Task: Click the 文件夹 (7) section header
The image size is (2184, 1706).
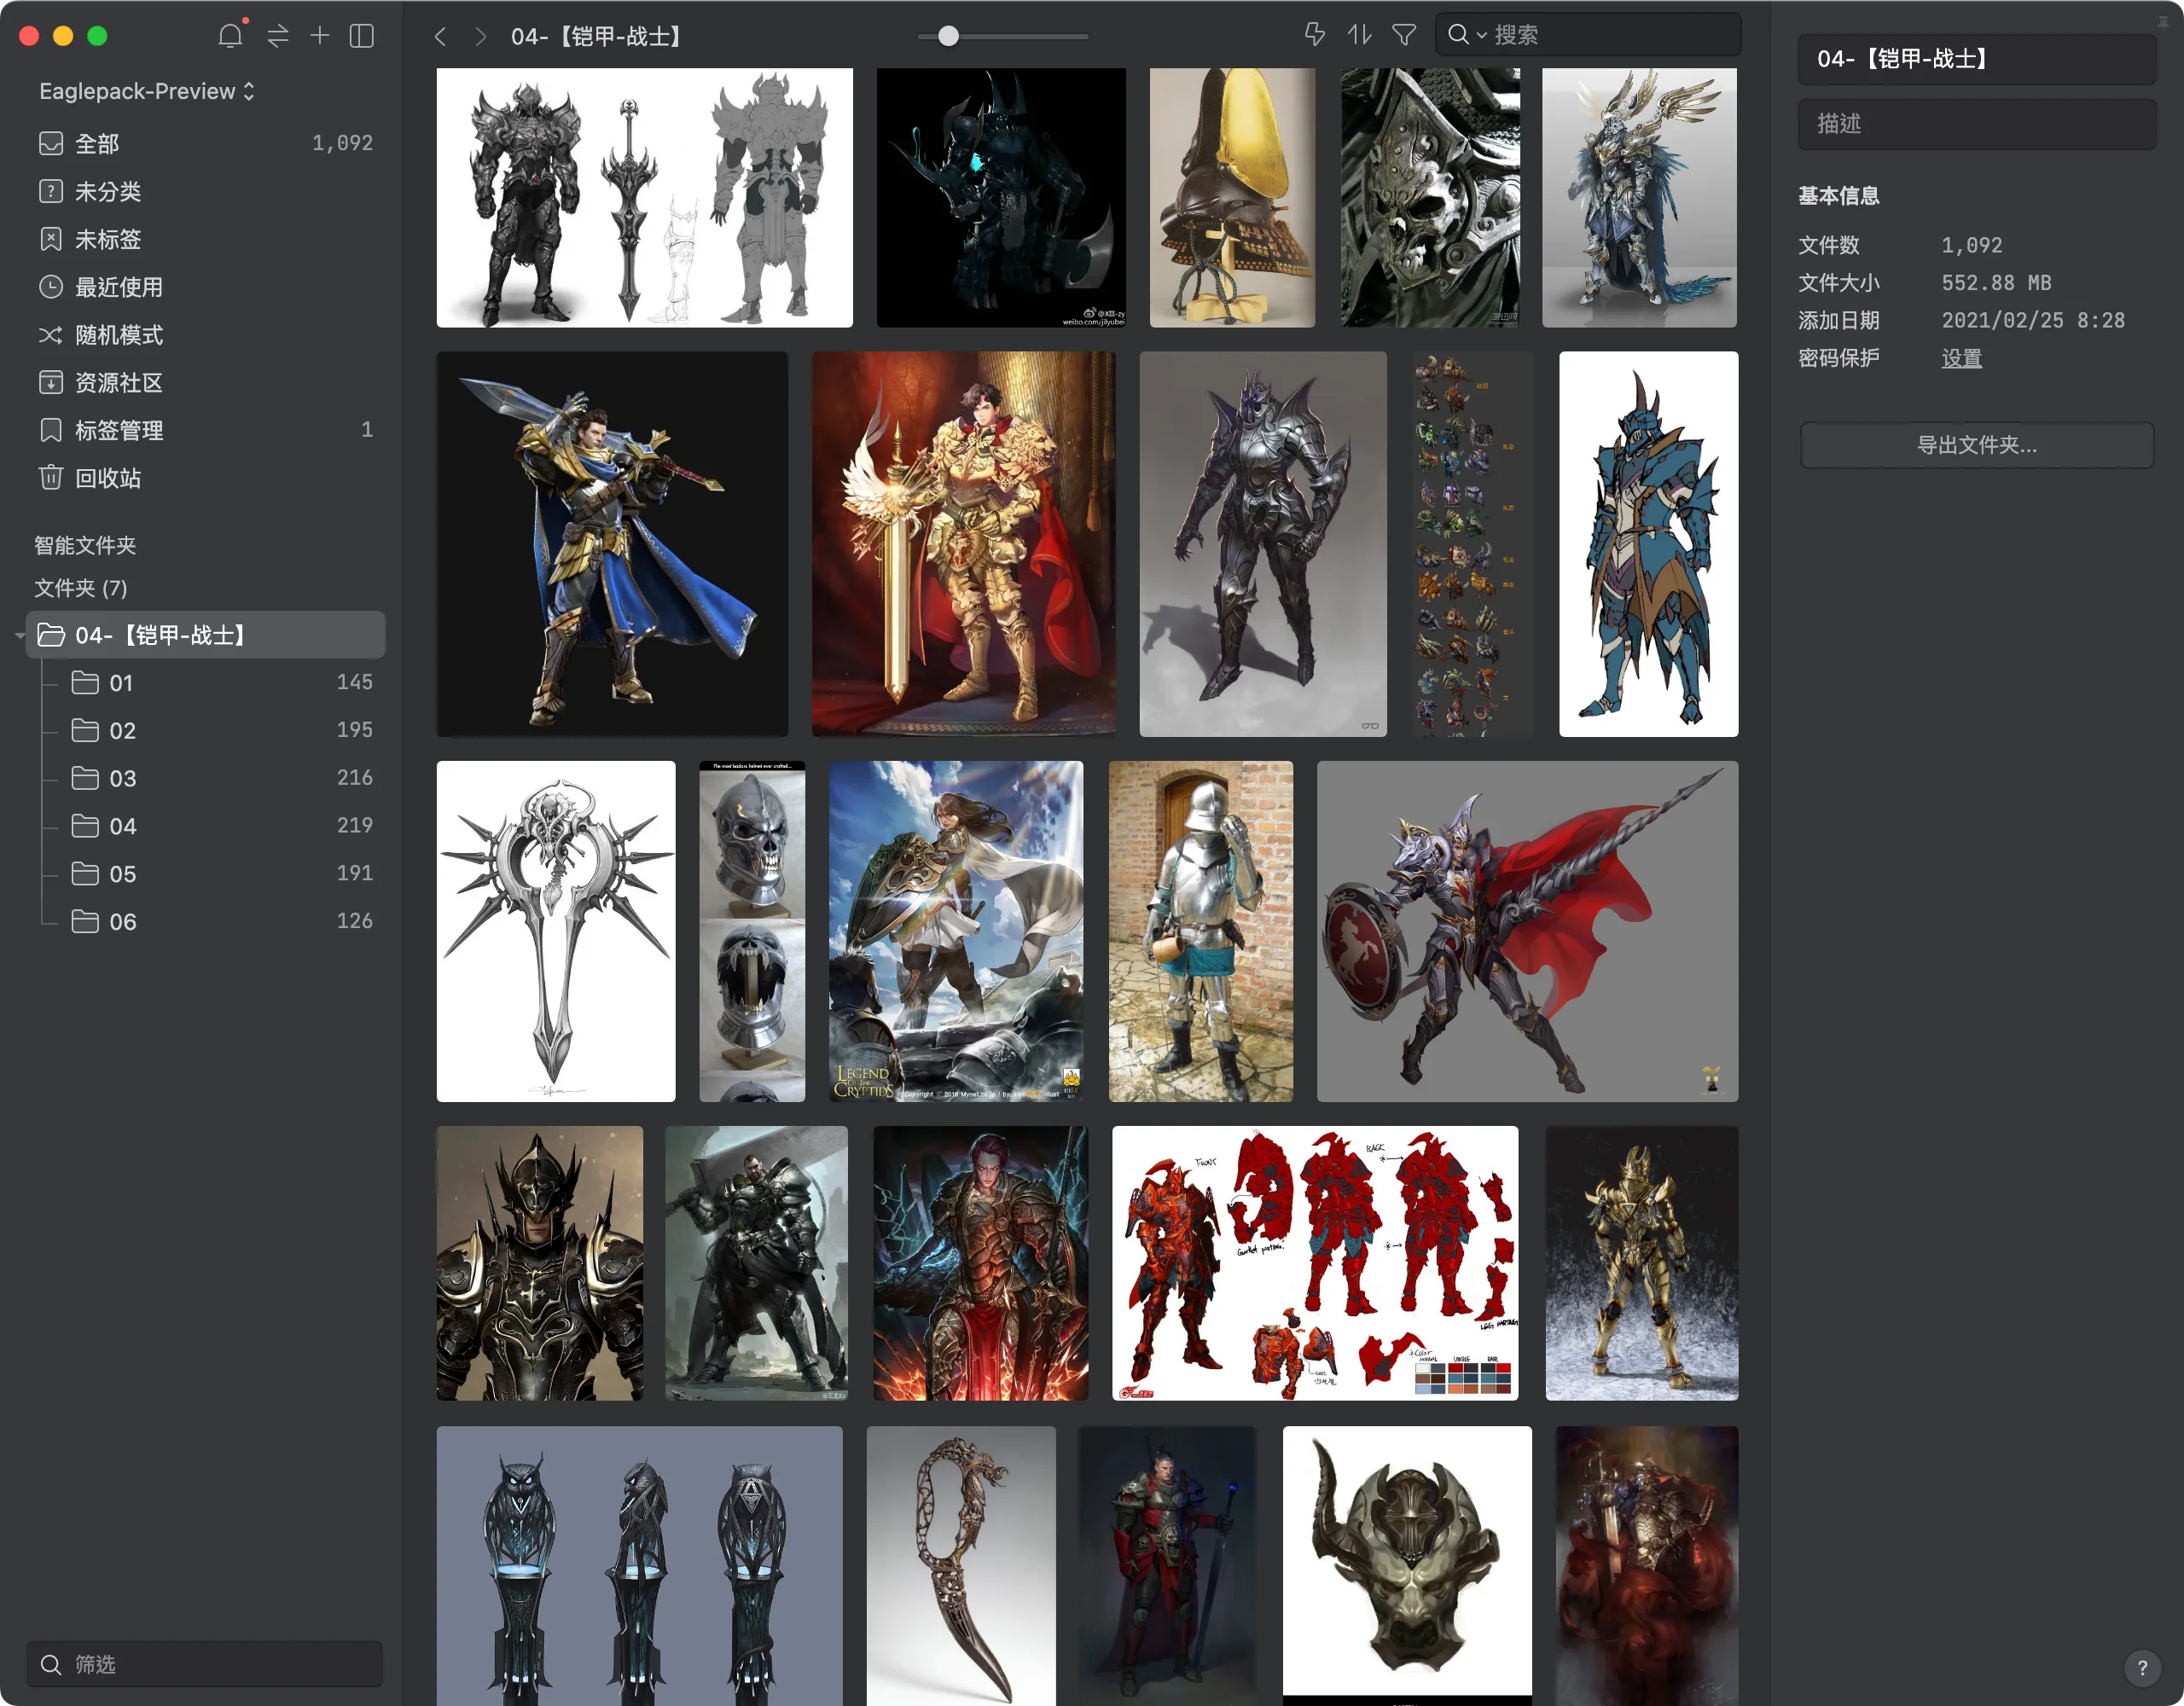Action: 81,588
